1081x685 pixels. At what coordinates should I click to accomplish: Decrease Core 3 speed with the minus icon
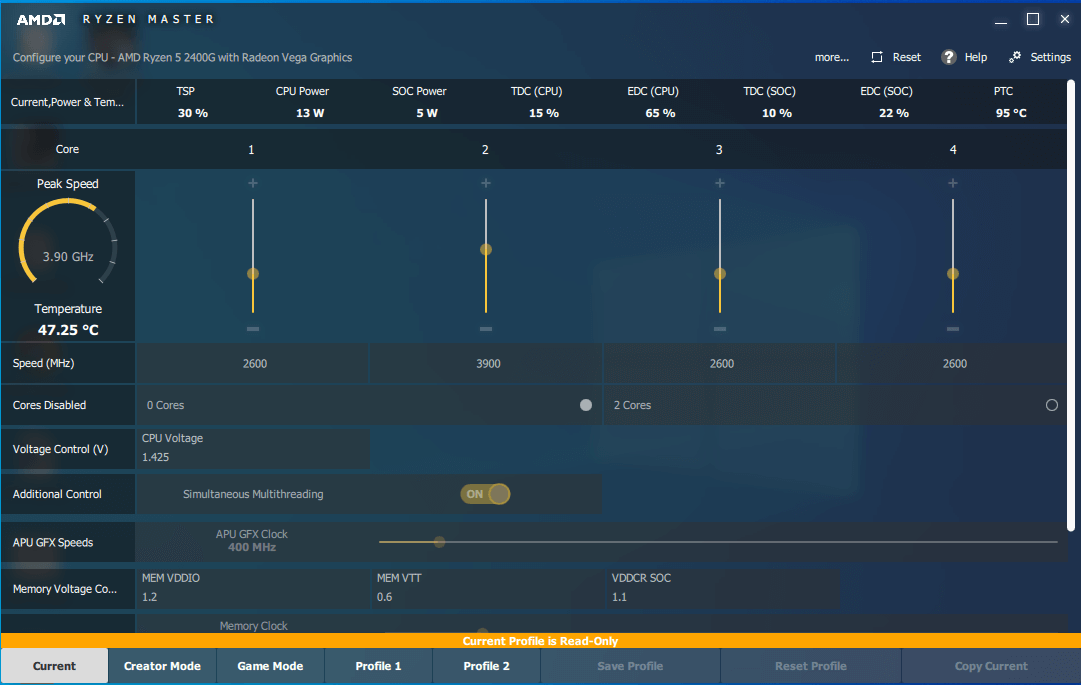(719, 327)
